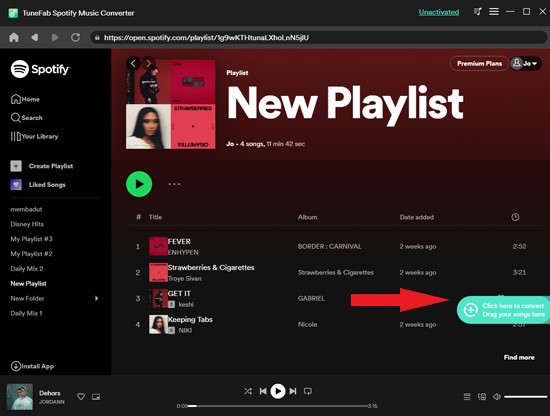Open the membadut playlist
550x416 pixels.
coord(26,209)
